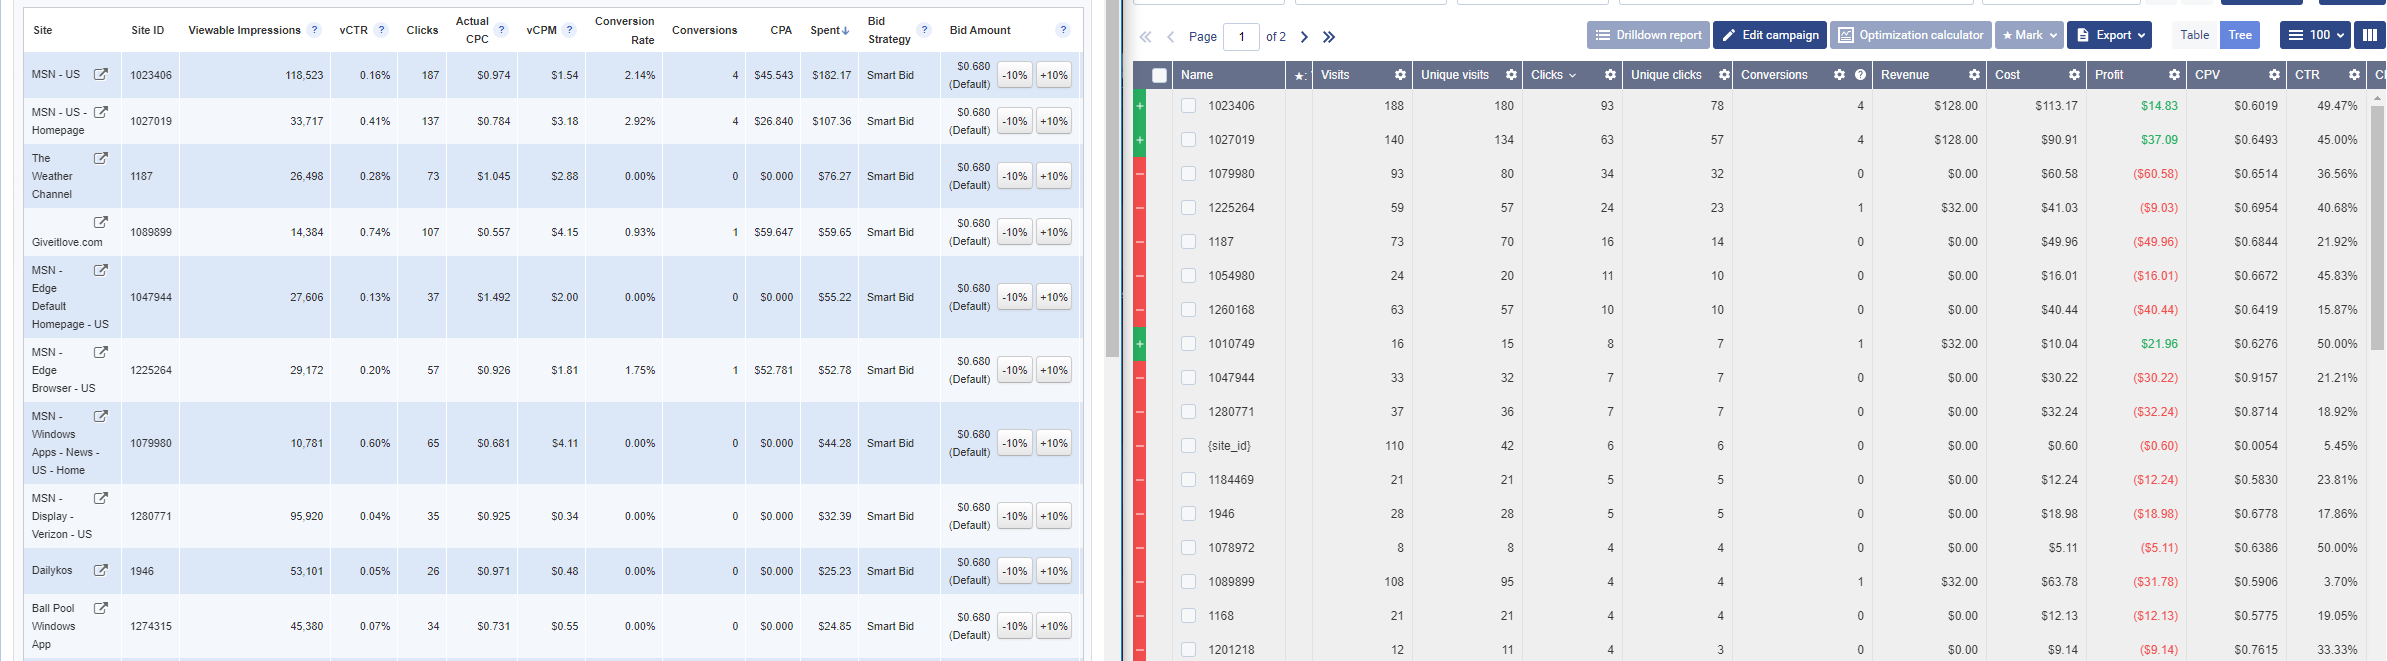This screenshot has height=661, width=2387.
Task: Open gear settings for CTR column
Action: [x=2354, y=75]
